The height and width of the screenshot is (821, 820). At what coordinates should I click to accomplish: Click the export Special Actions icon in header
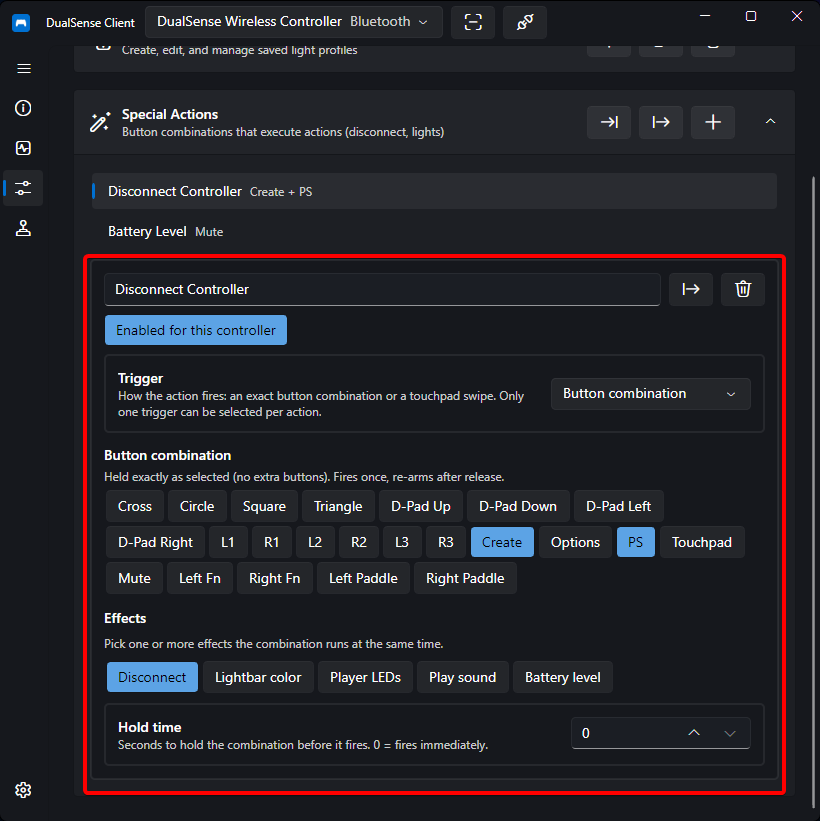click(x=661, y=123)
